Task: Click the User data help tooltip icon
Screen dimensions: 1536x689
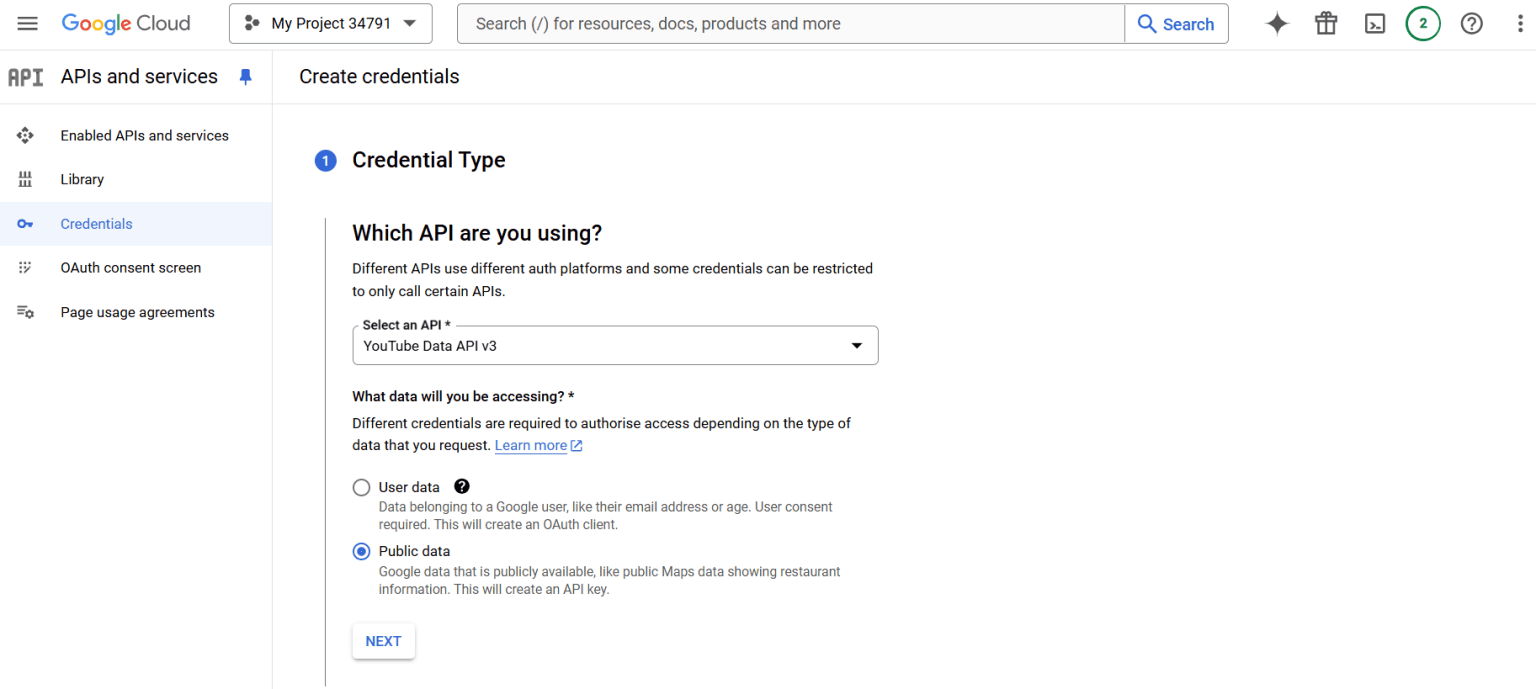Action: 461,487
